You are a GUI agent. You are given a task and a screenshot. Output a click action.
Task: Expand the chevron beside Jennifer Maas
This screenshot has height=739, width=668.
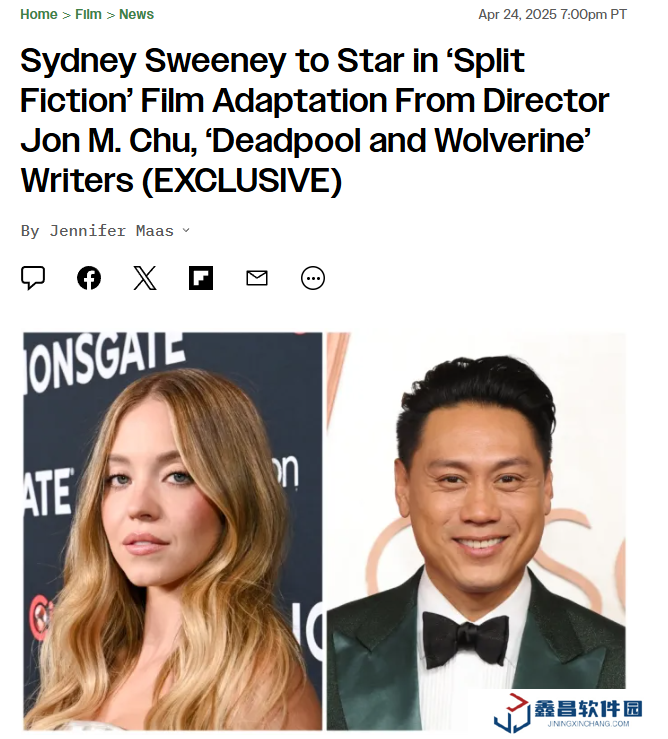(x=186, y=230)
